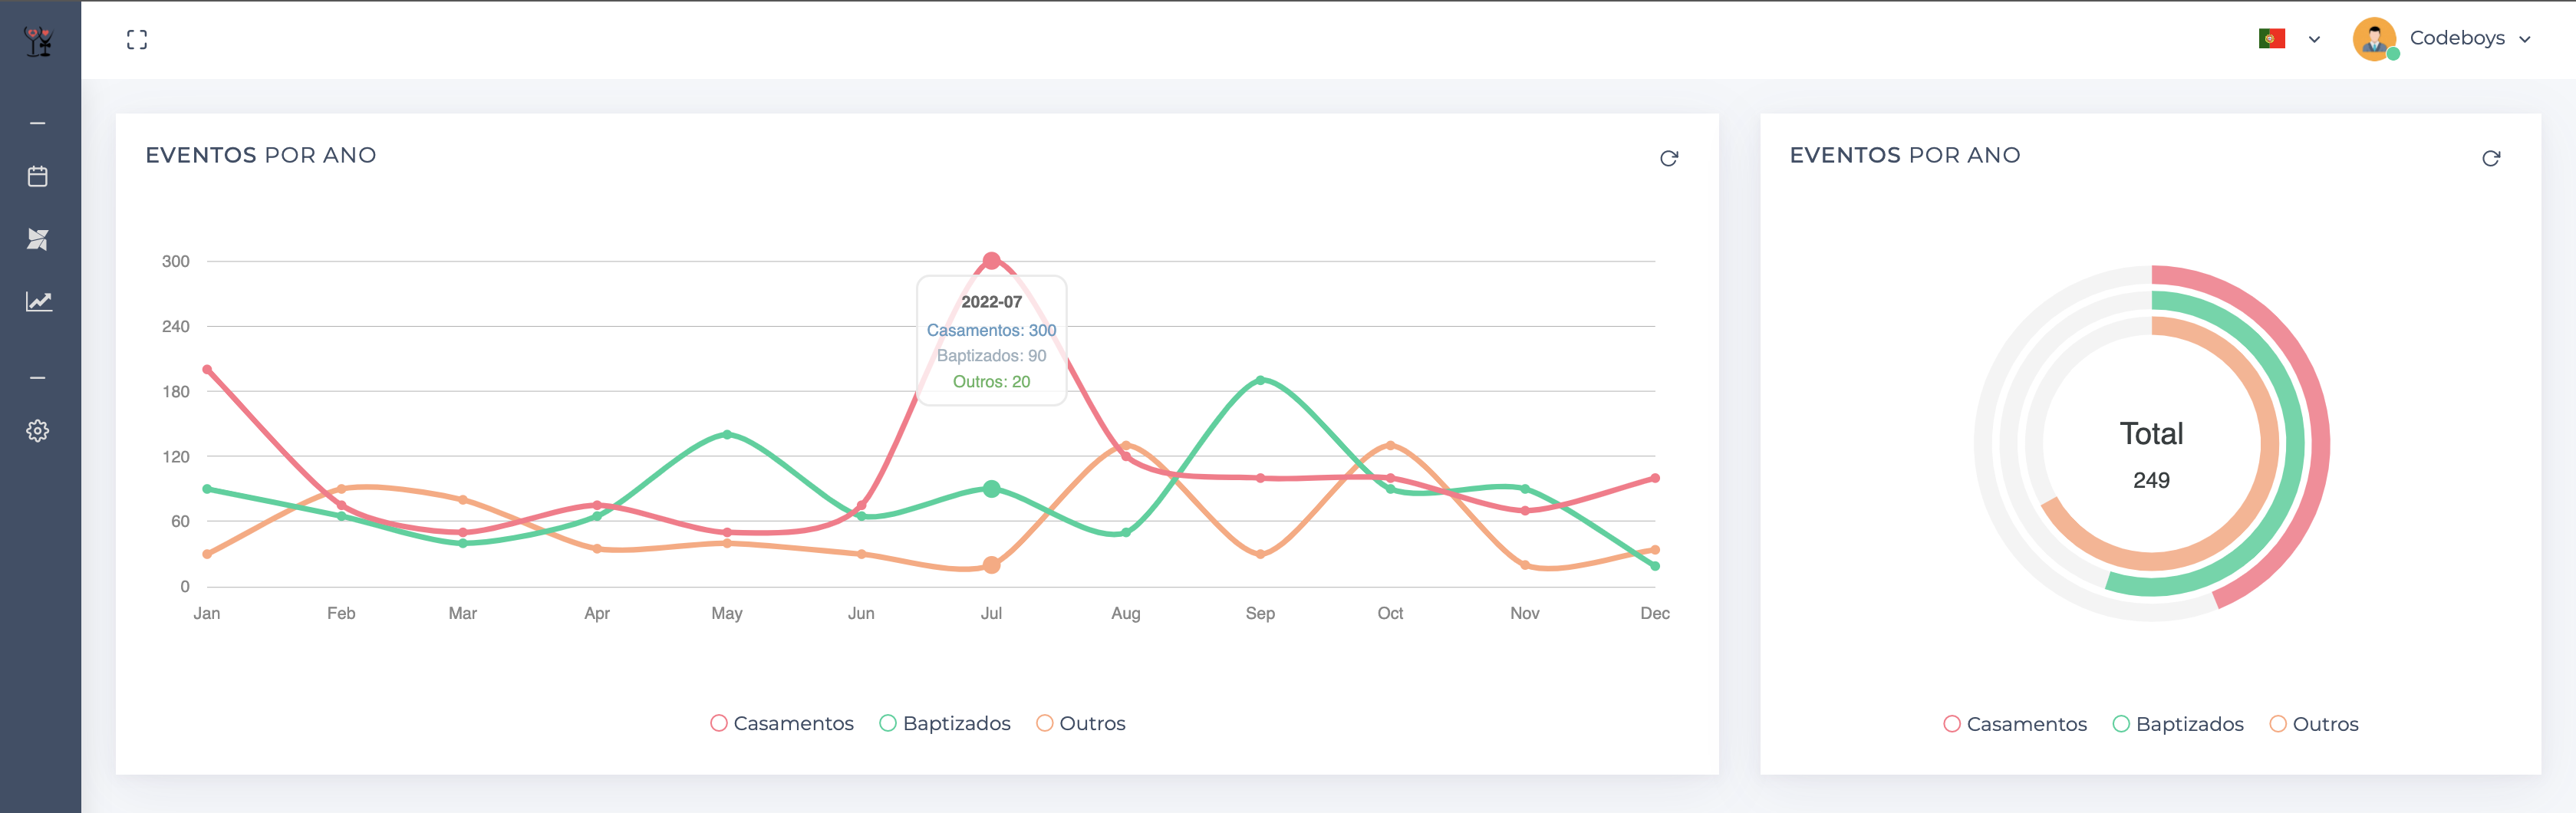The width and height of the screenshot is (2576, 813).
Task: Refresh the donut chart card
Action: tap(2490, 158)
